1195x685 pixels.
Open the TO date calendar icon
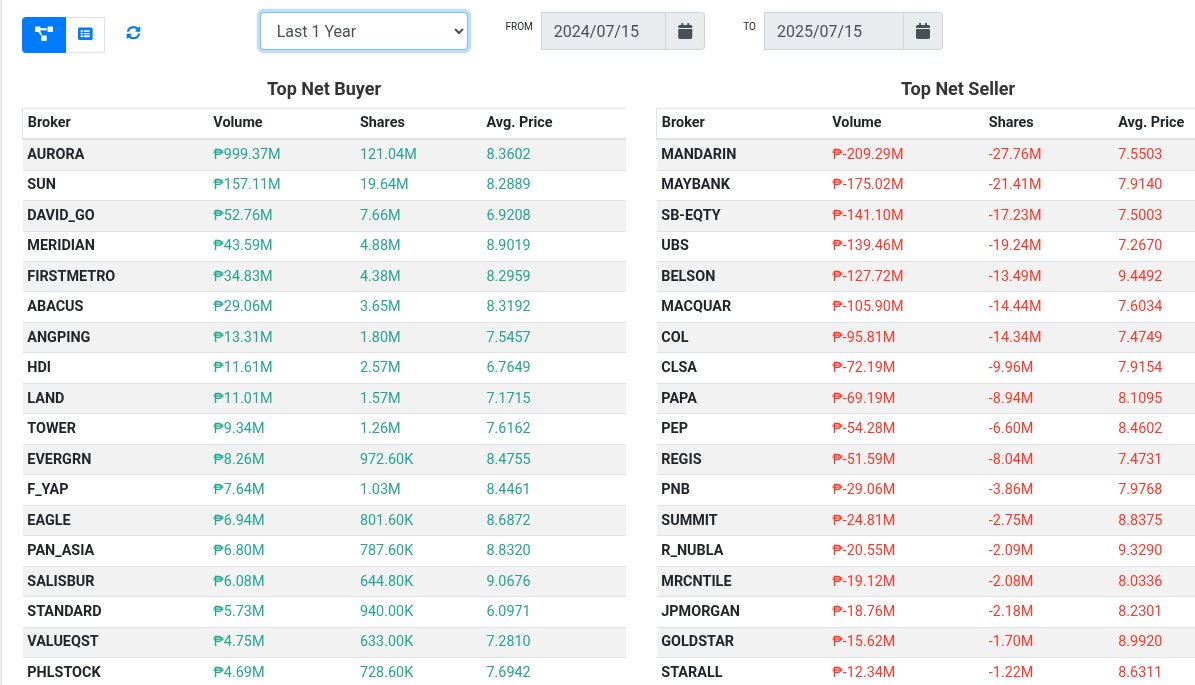[x=923, y=31]
